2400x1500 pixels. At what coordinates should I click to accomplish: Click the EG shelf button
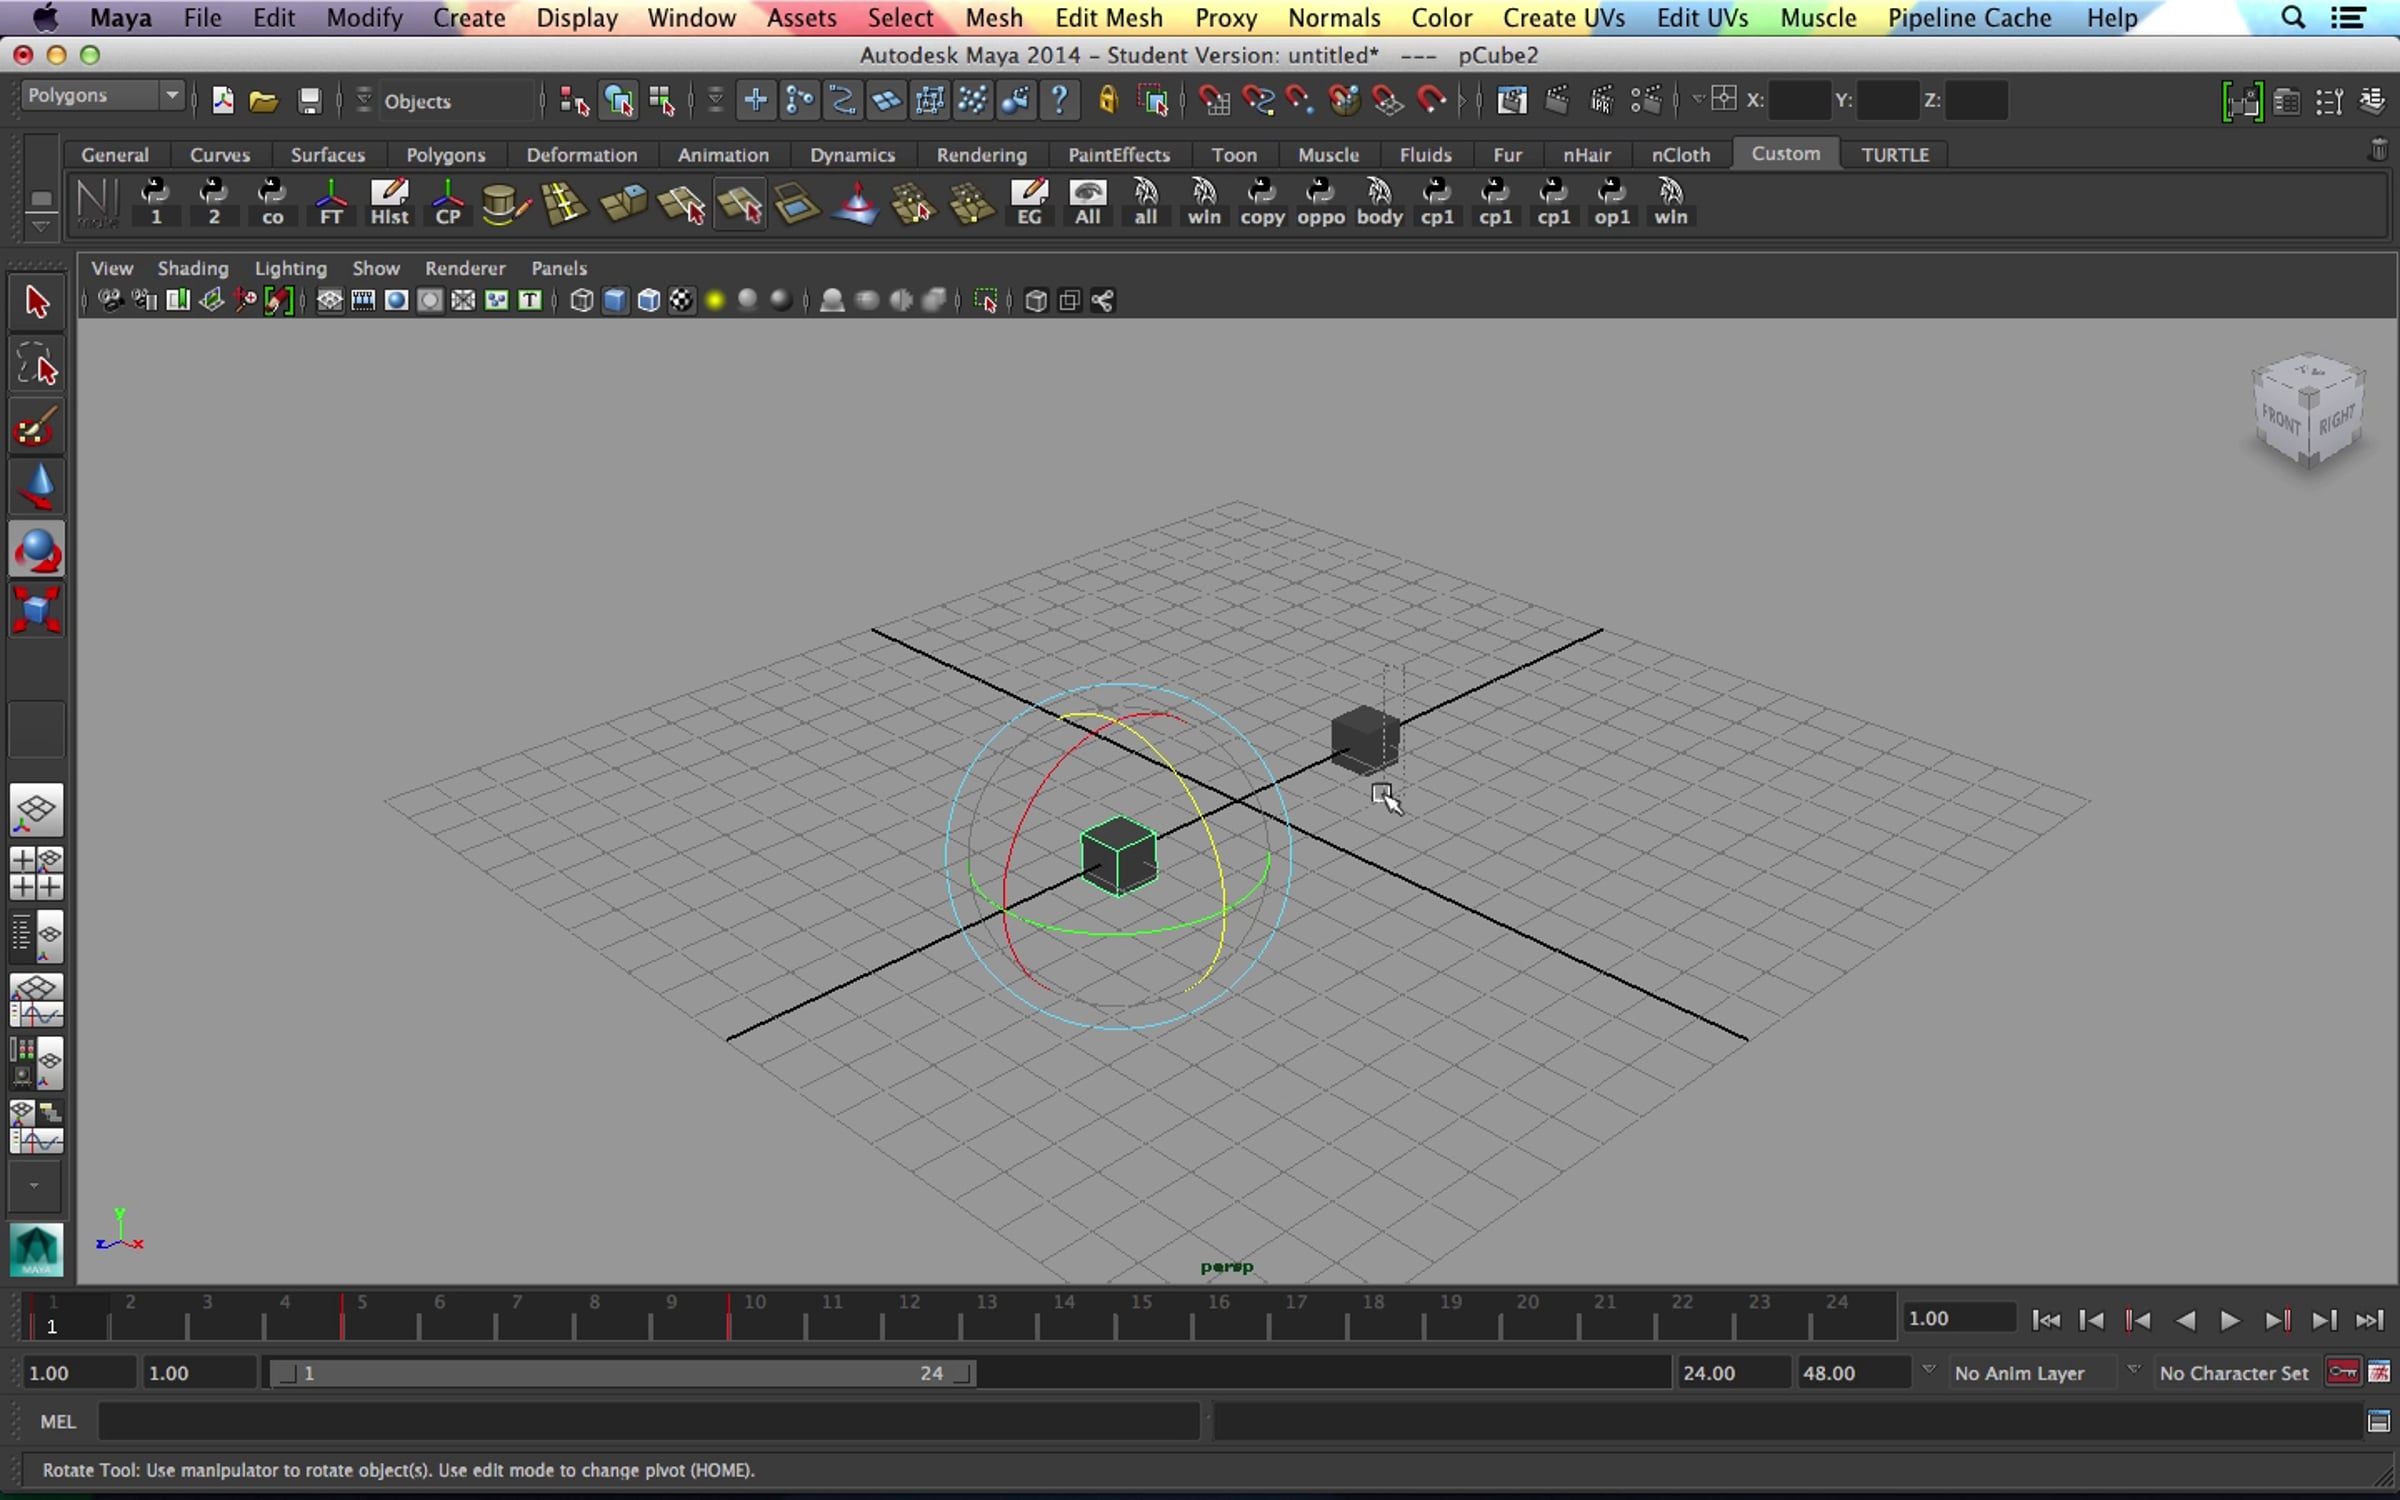coord(1029,202)
